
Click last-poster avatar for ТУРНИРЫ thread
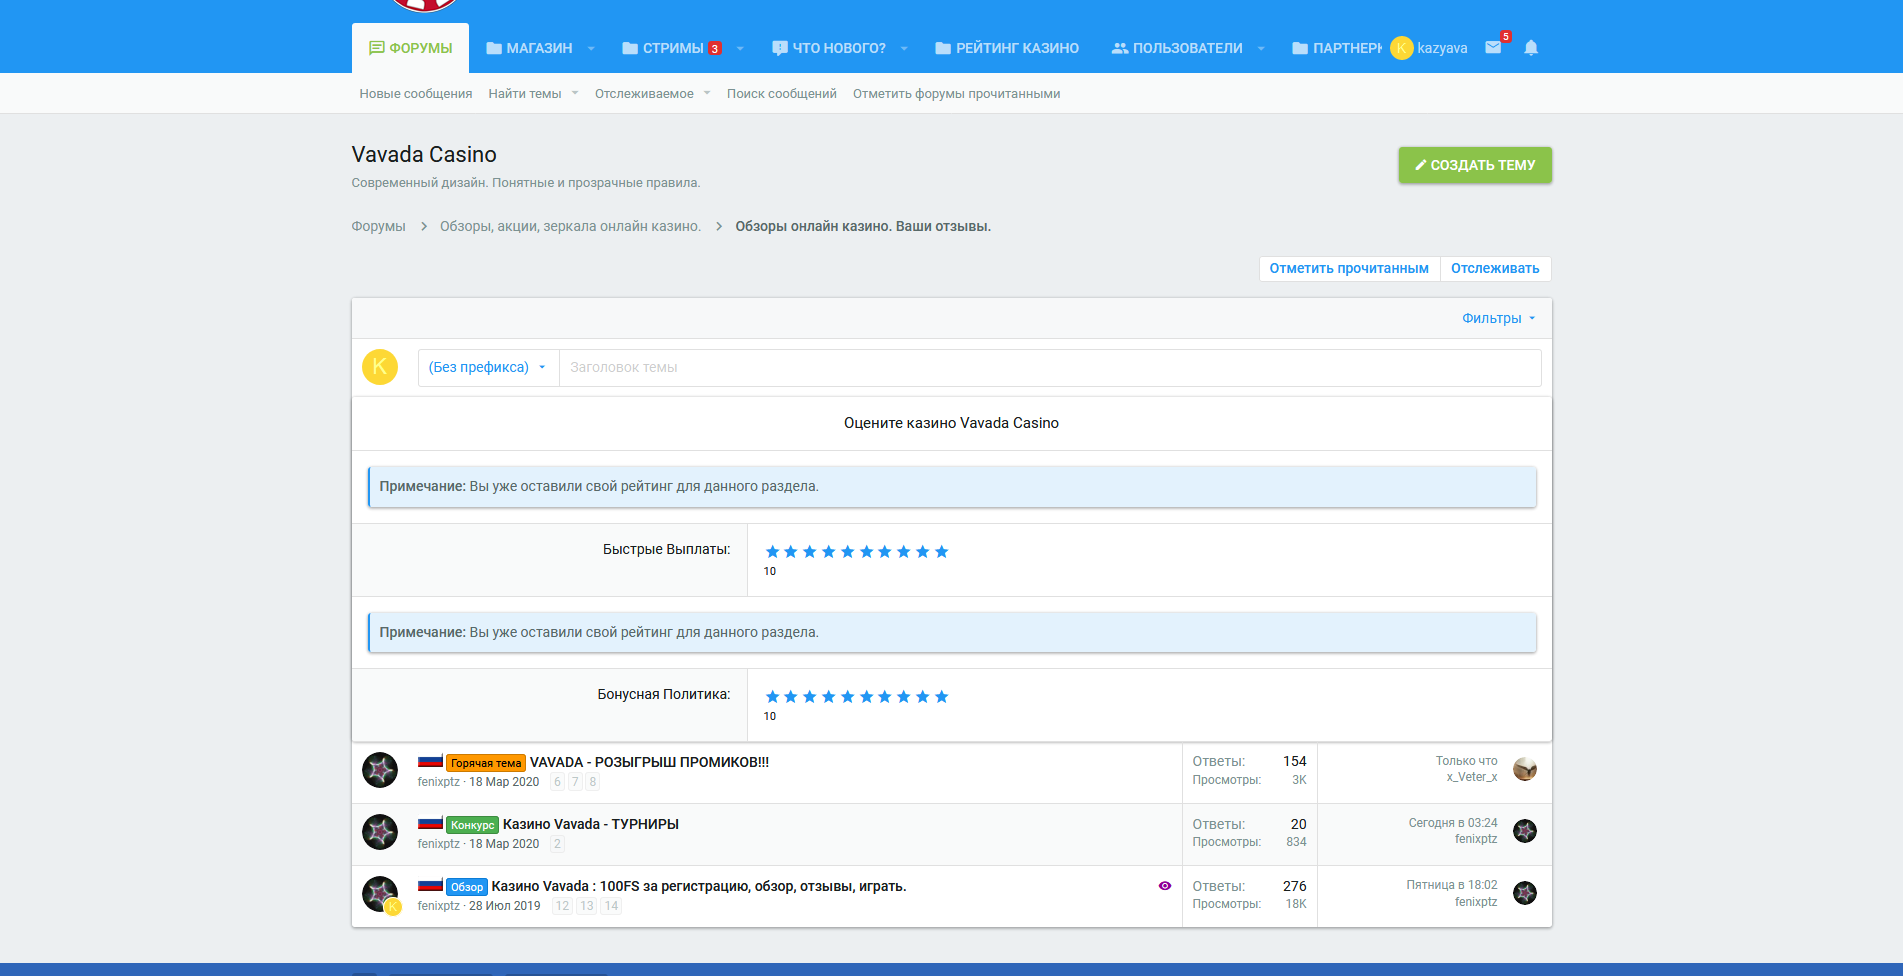[x=1525, y=831]
